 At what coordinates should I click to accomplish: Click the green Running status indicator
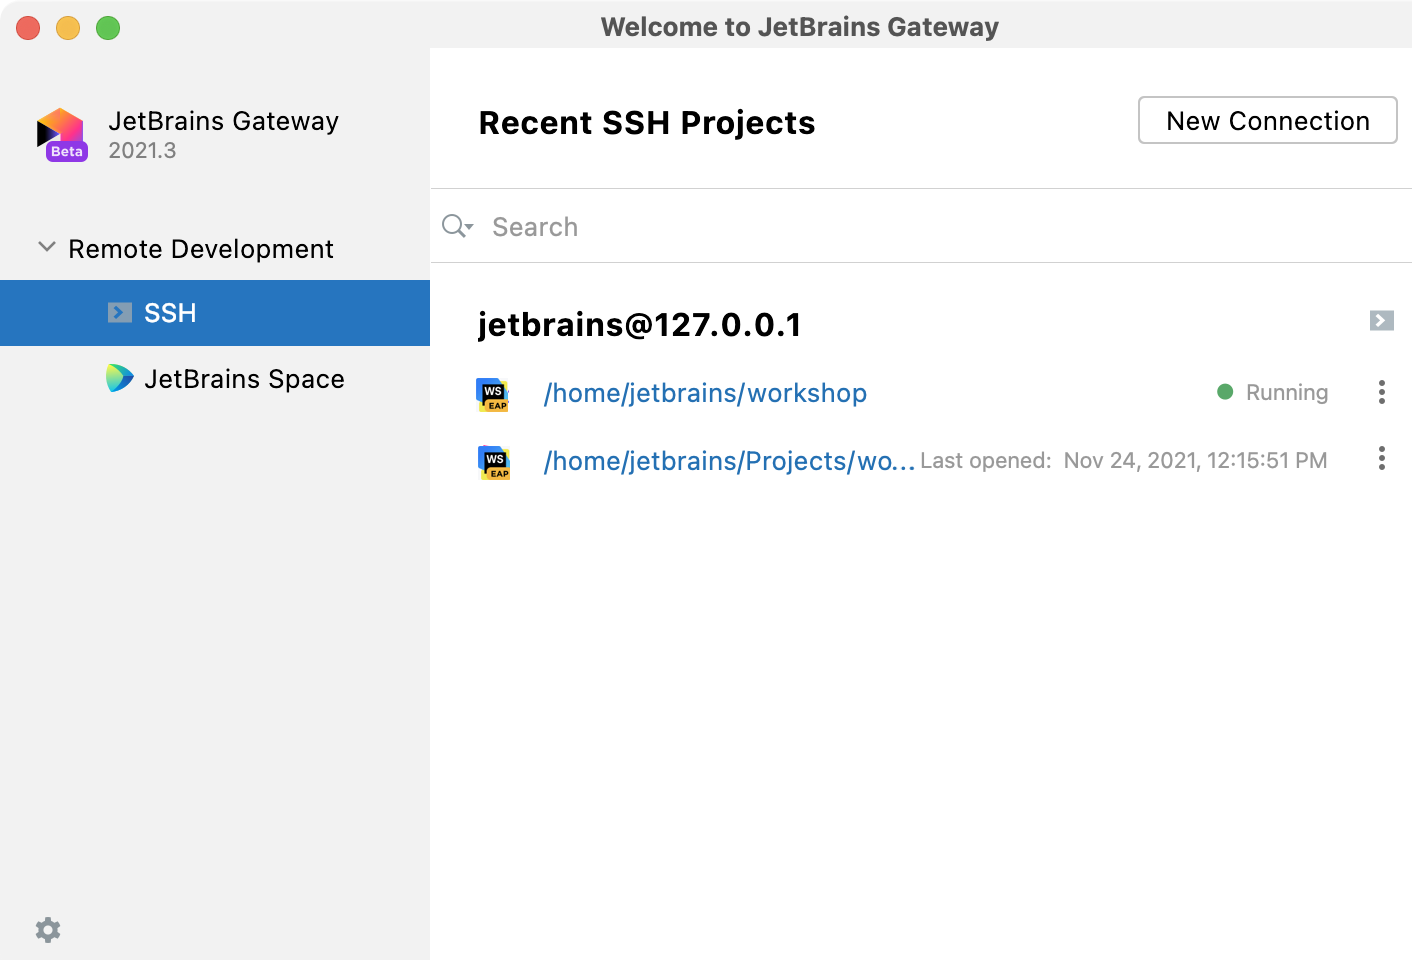click(x=1225, y=392)
